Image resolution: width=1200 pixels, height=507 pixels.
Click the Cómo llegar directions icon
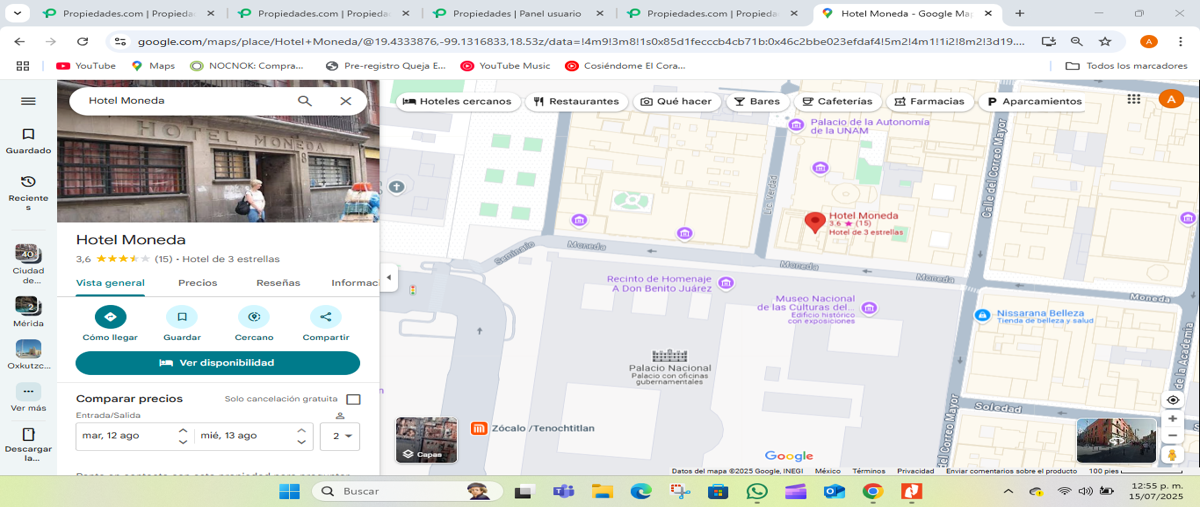tap(110, 317)
